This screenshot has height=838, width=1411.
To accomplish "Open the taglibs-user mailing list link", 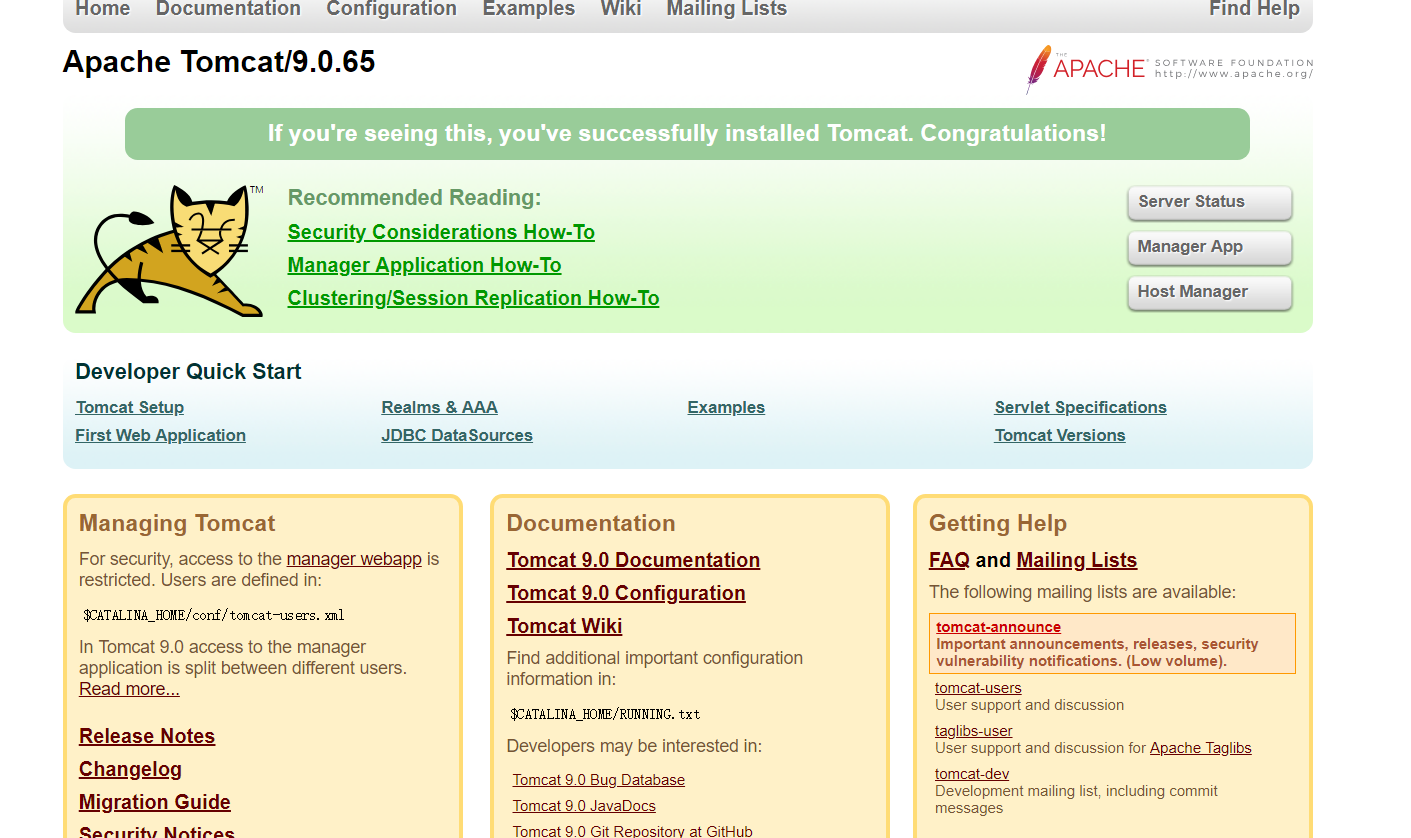I will tap(974, 731).
